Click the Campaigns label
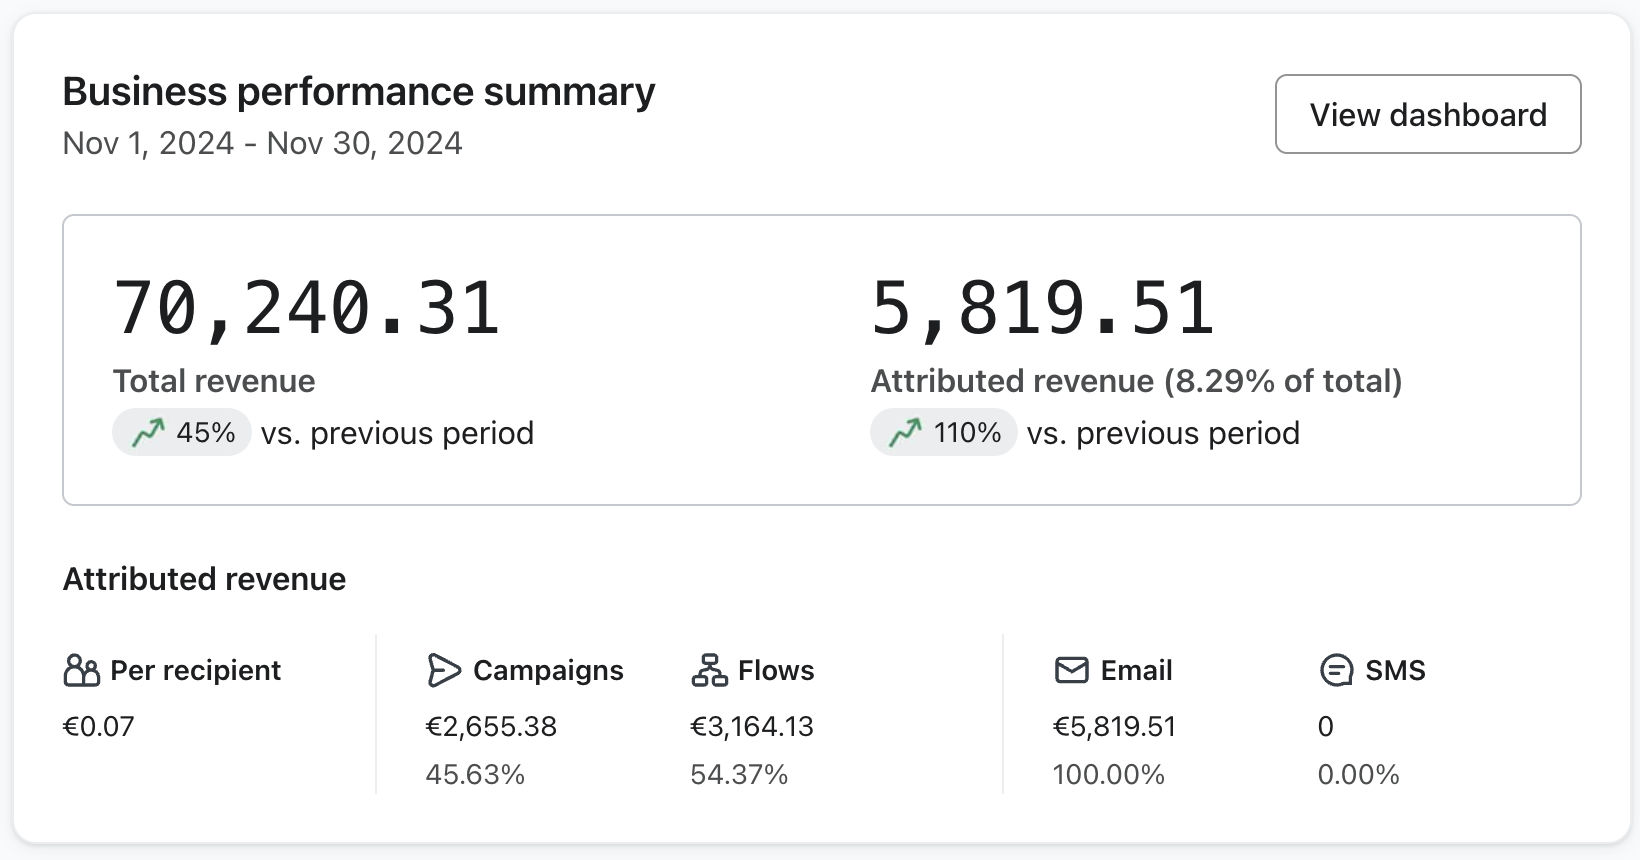This screenshot has height=860, width=1640. click(x=548, y=670)
